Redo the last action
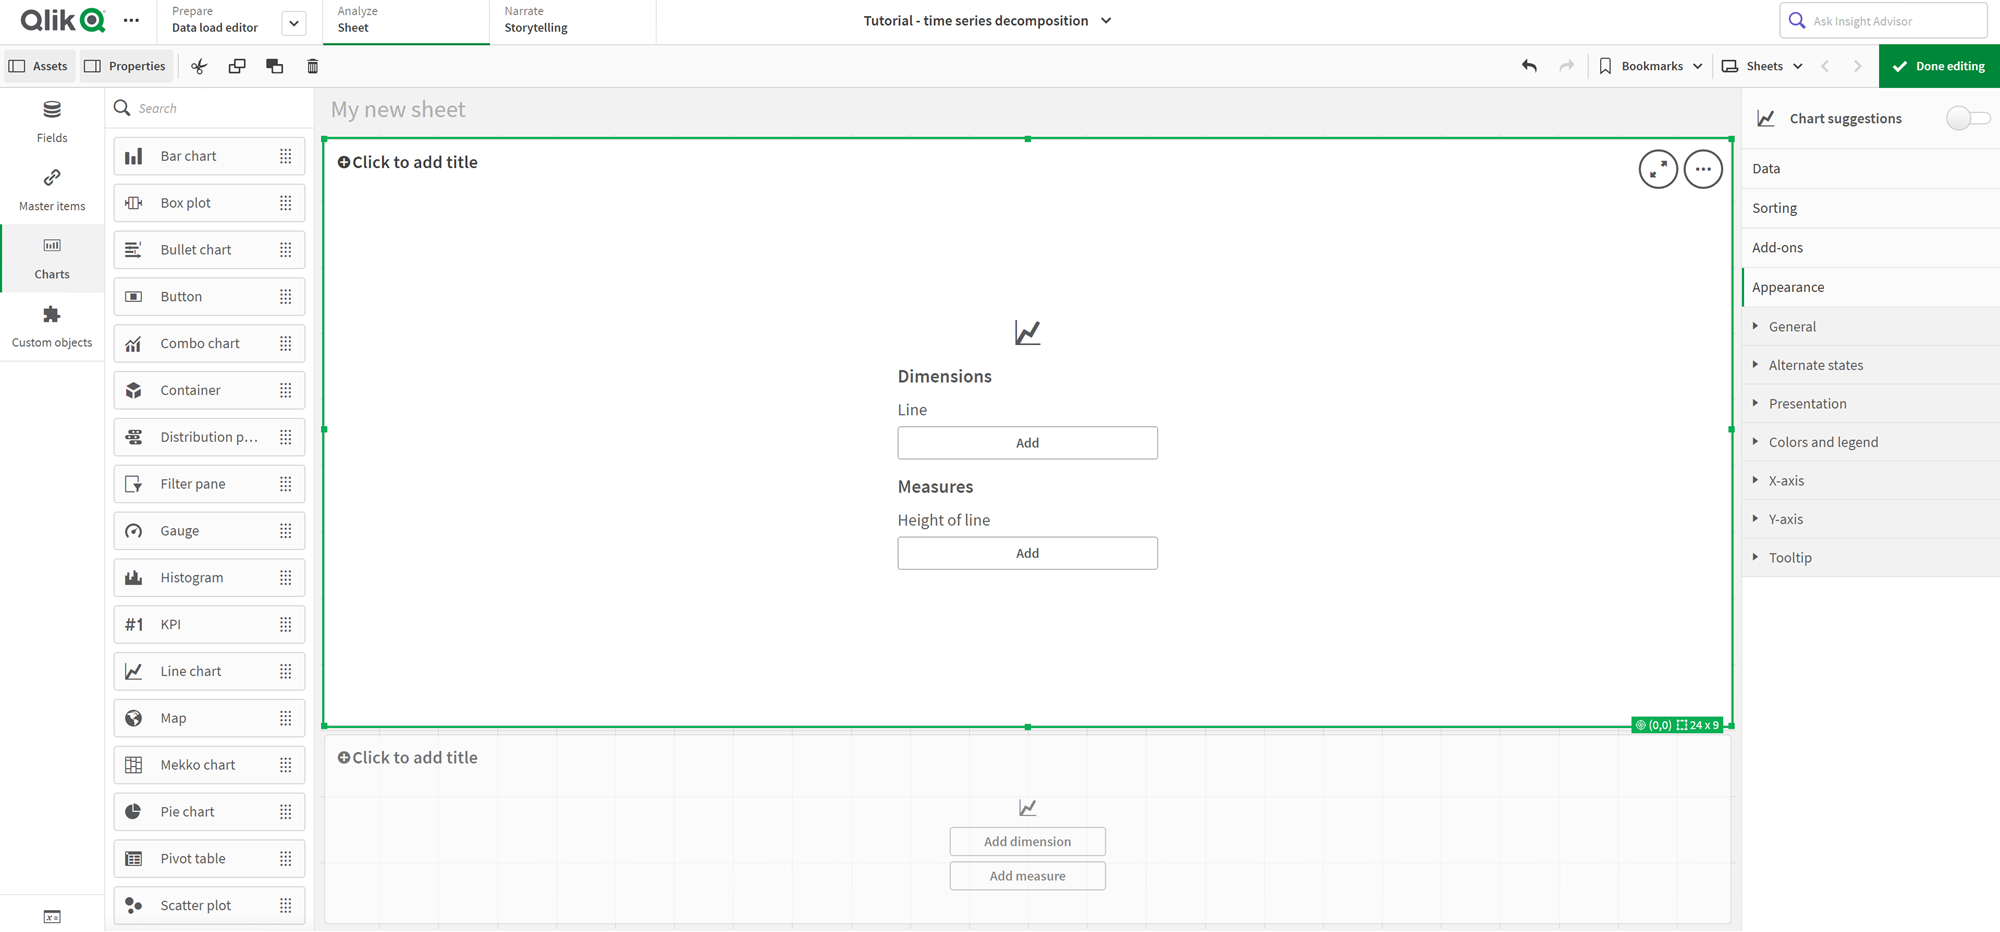 [x=1566, y=66]
